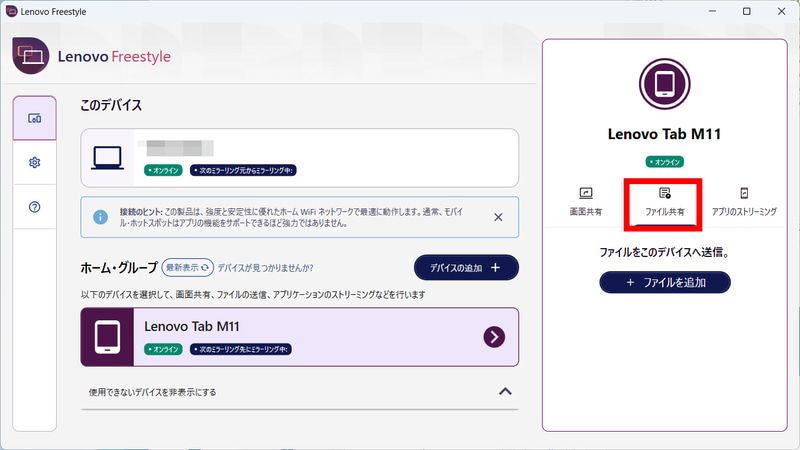Refresh the home group with 最新表示
Image resolution: width=800 pixels, height=450 pixels.
[x=187, y=267]
